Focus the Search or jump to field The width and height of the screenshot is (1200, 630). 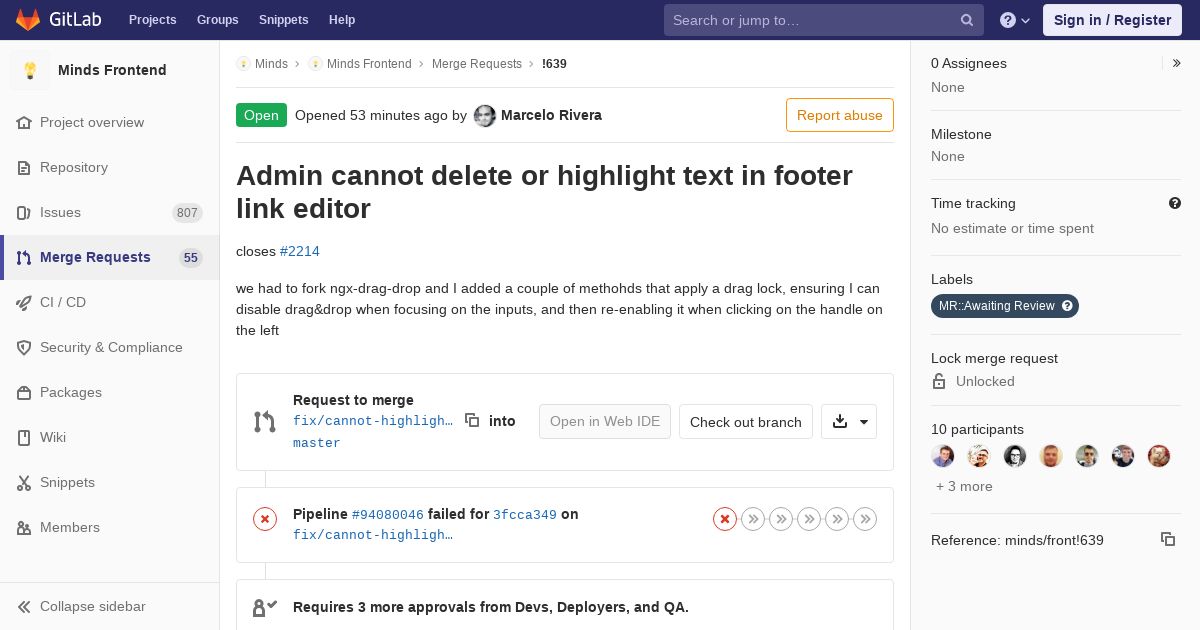click(824, 20)
